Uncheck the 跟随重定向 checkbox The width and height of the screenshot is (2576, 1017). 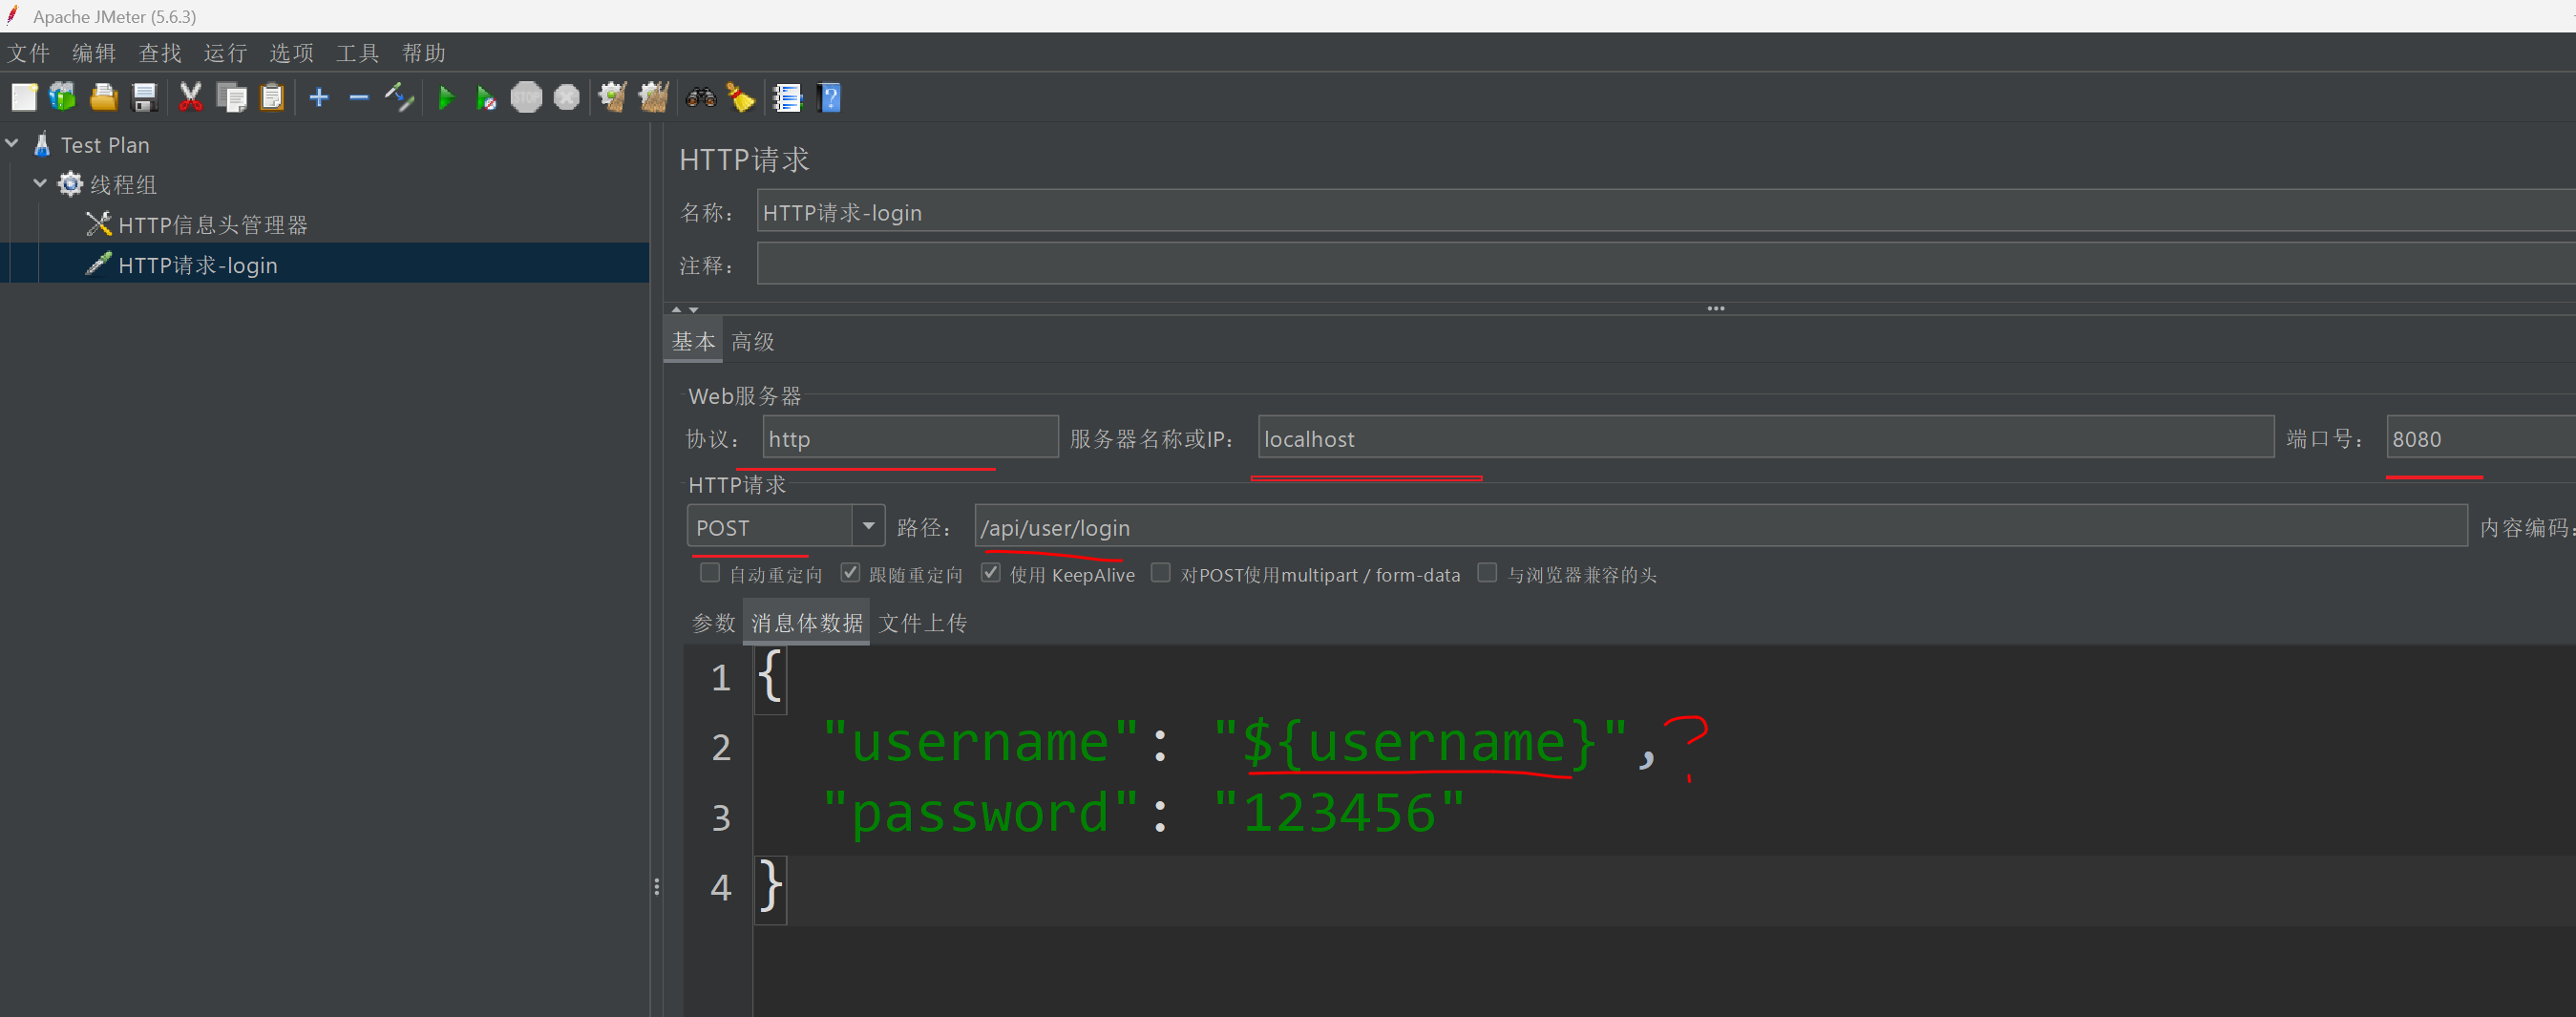850,573
